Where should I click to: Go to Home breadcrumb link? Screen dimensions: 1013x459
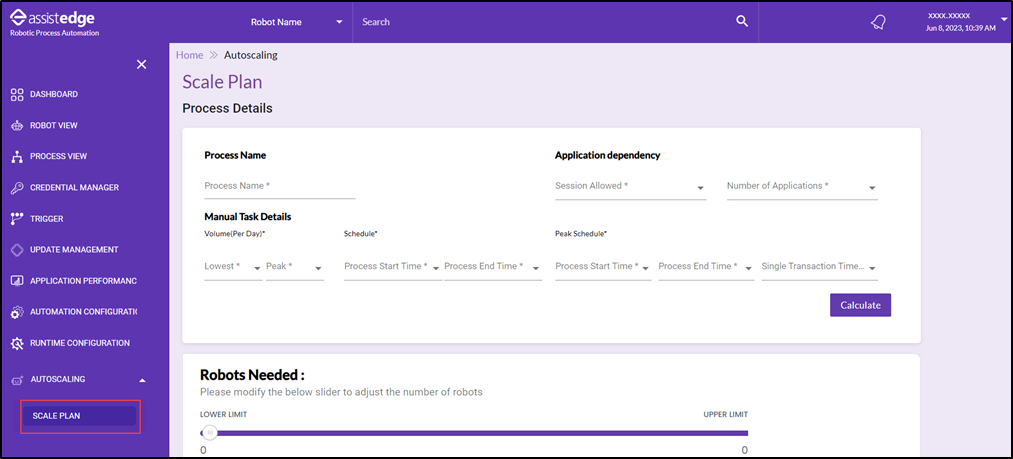189,55
